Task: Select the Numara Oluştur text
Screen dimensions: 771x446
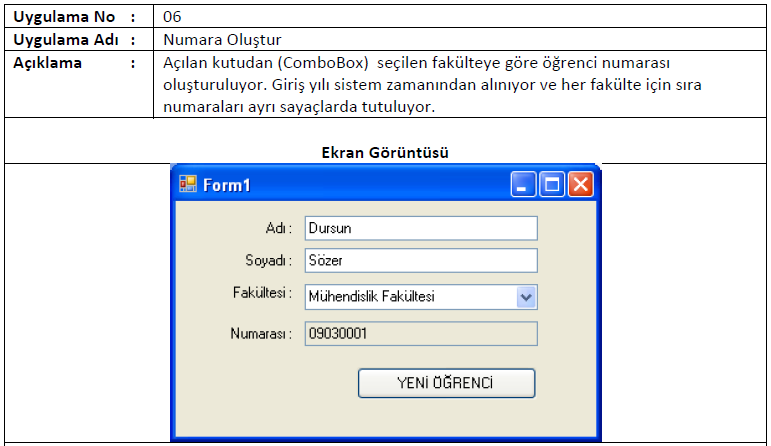Action: [221, 40]
